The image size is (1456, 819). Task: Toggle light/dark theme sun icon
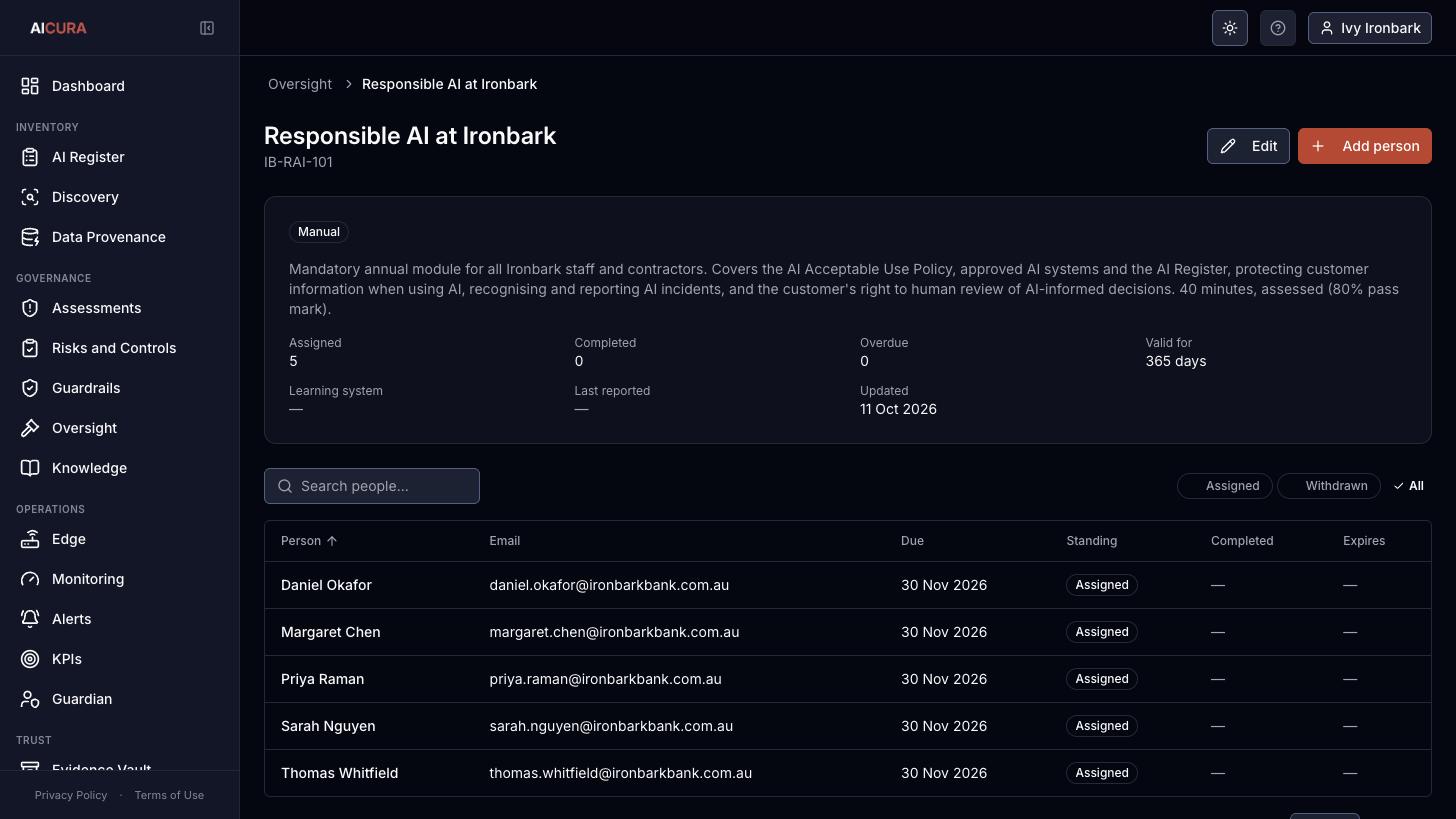tap(1230, 28)
